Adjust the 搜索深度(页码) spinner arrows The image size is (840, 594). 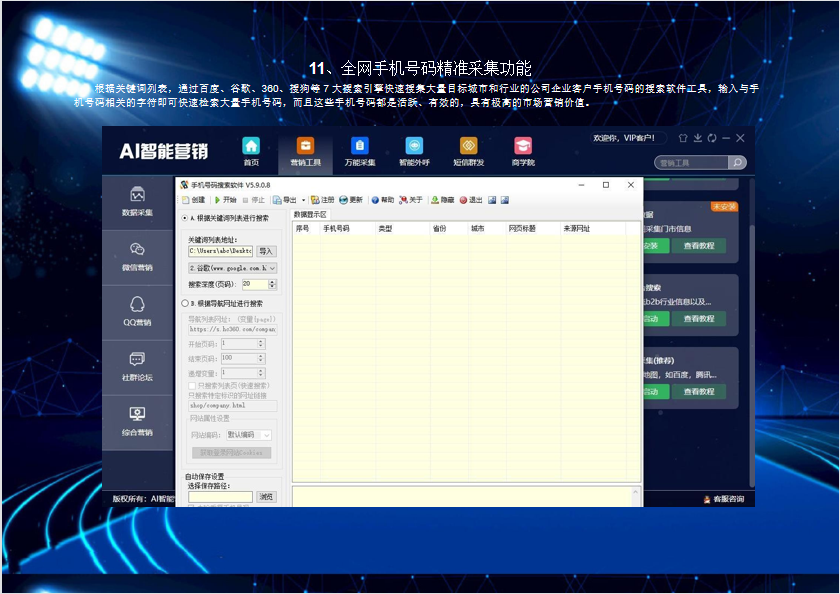pos(272,284)
